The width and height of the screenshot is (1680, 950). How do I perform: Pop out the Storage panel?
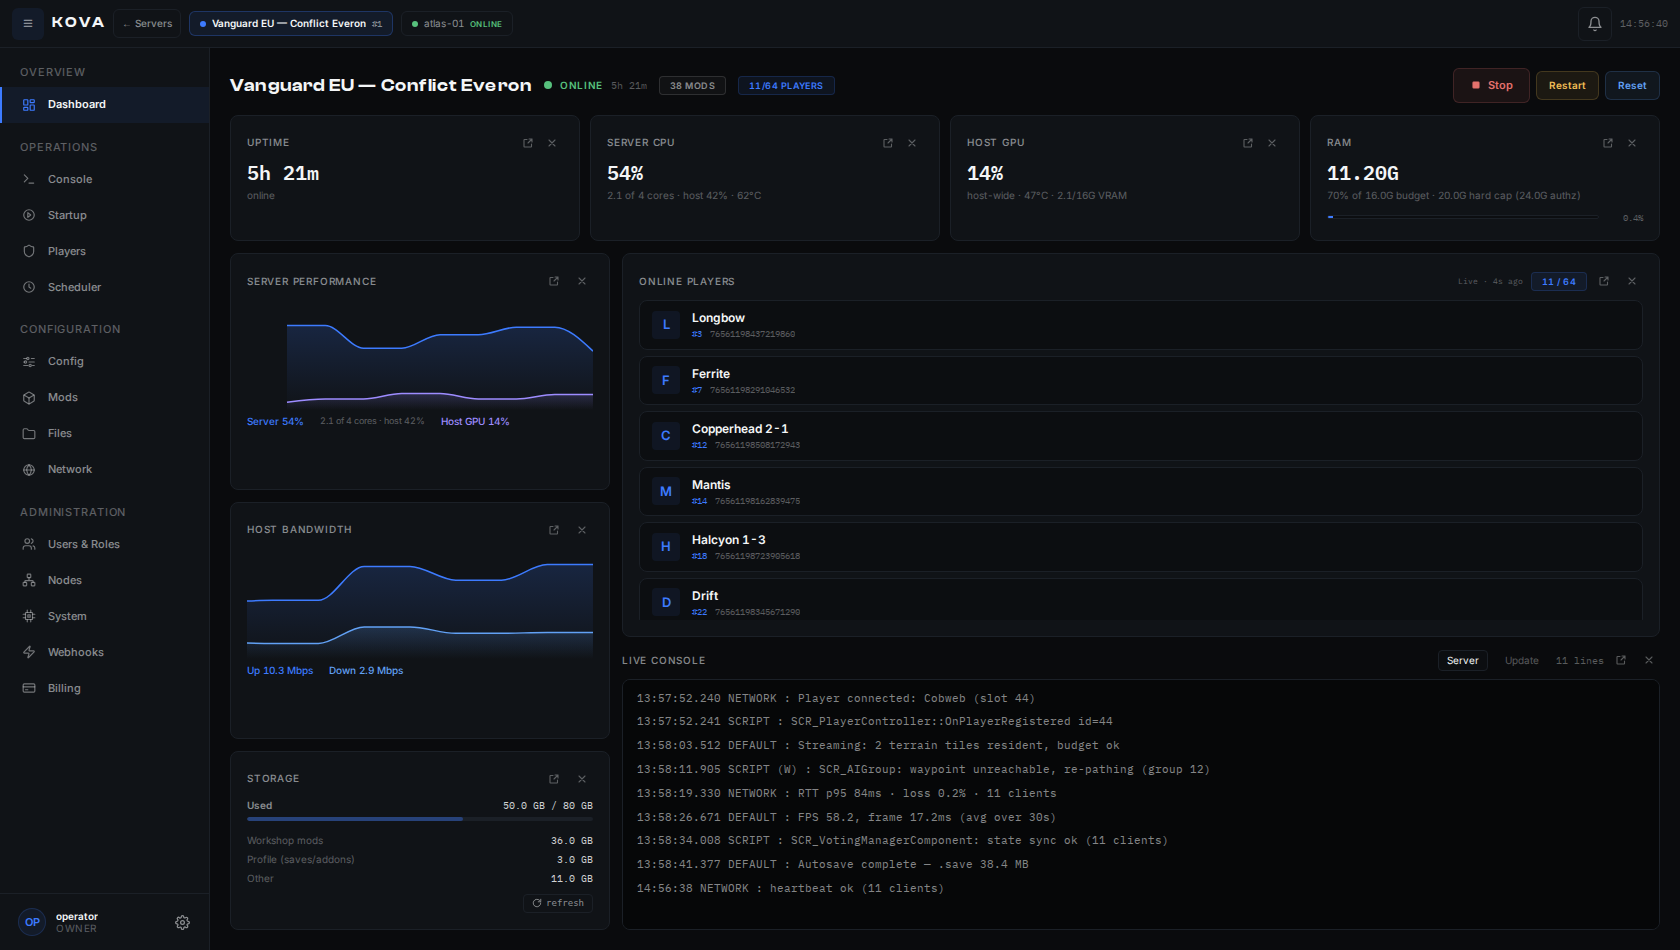click(554, 779)
